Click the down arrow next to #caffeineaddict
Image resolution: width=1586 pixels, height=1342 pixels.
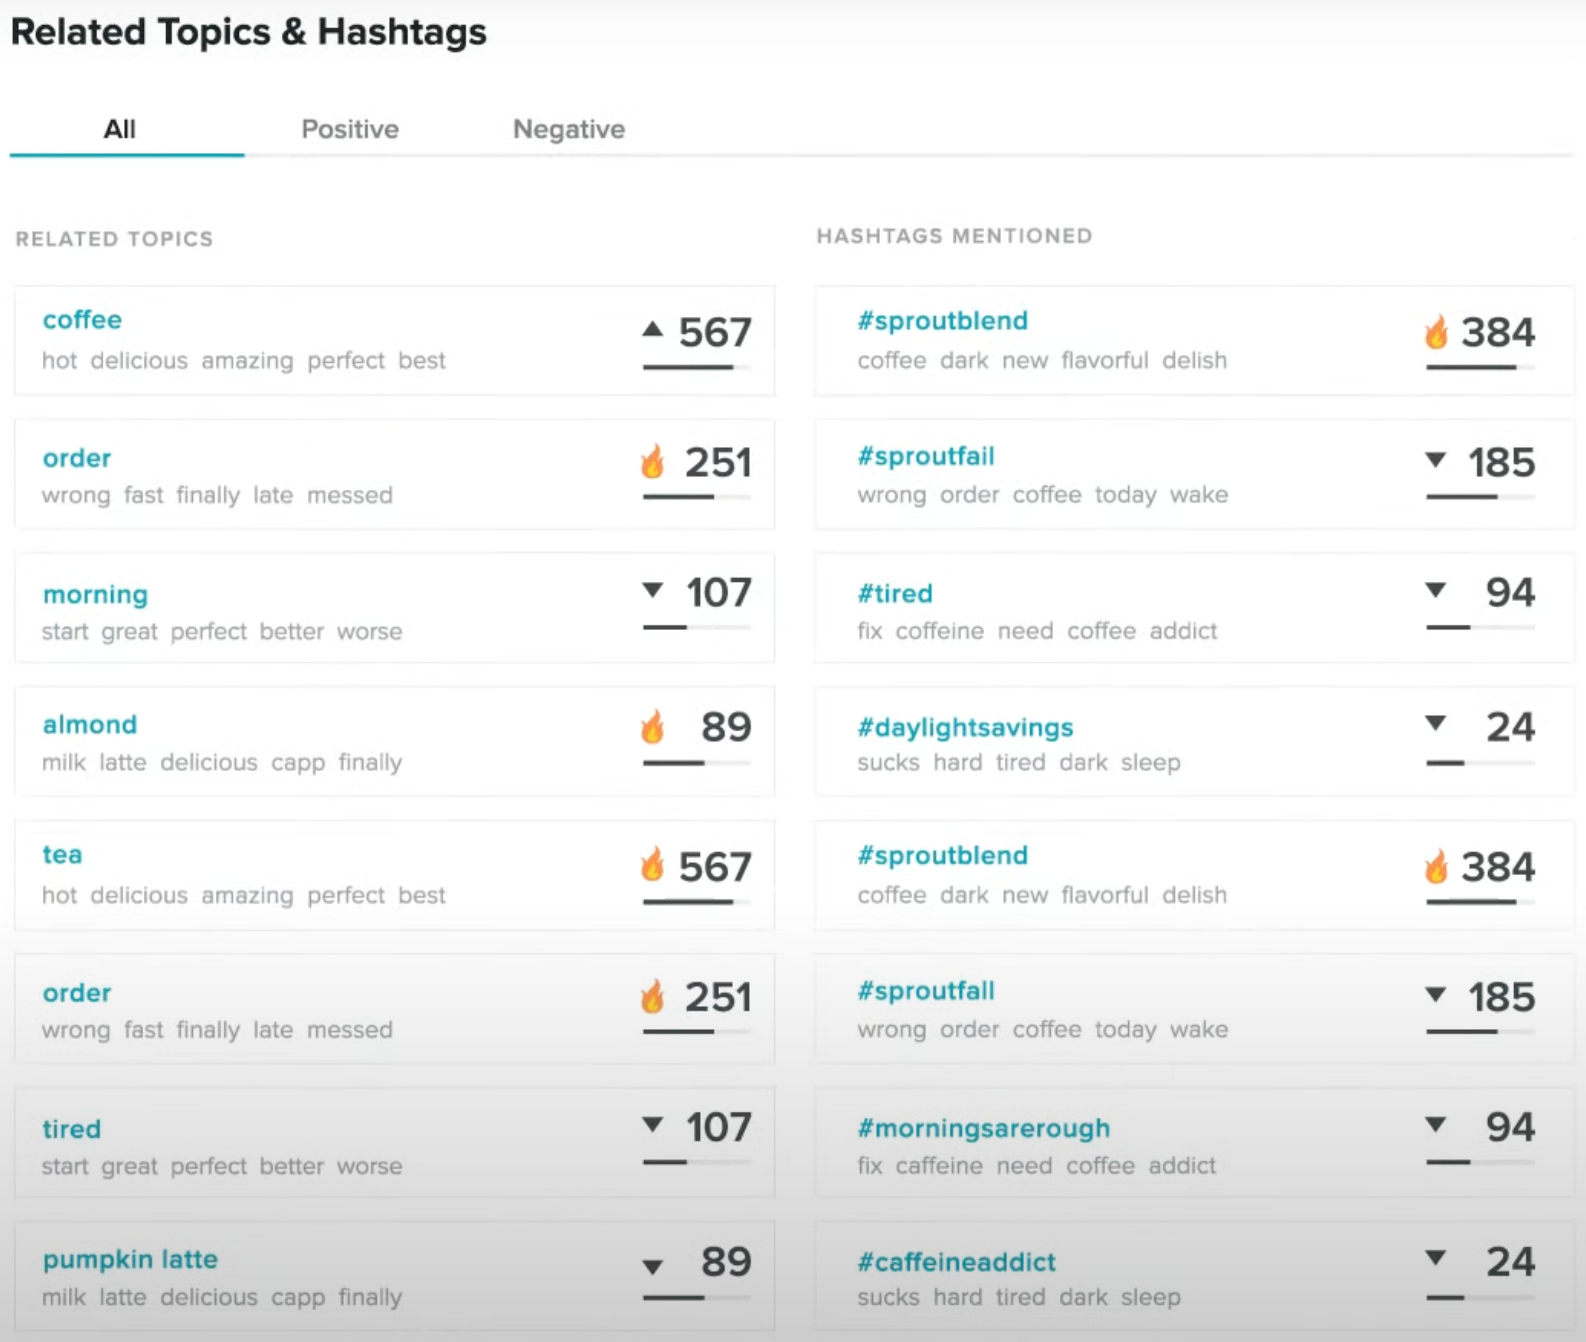tap(1435, 1258)
